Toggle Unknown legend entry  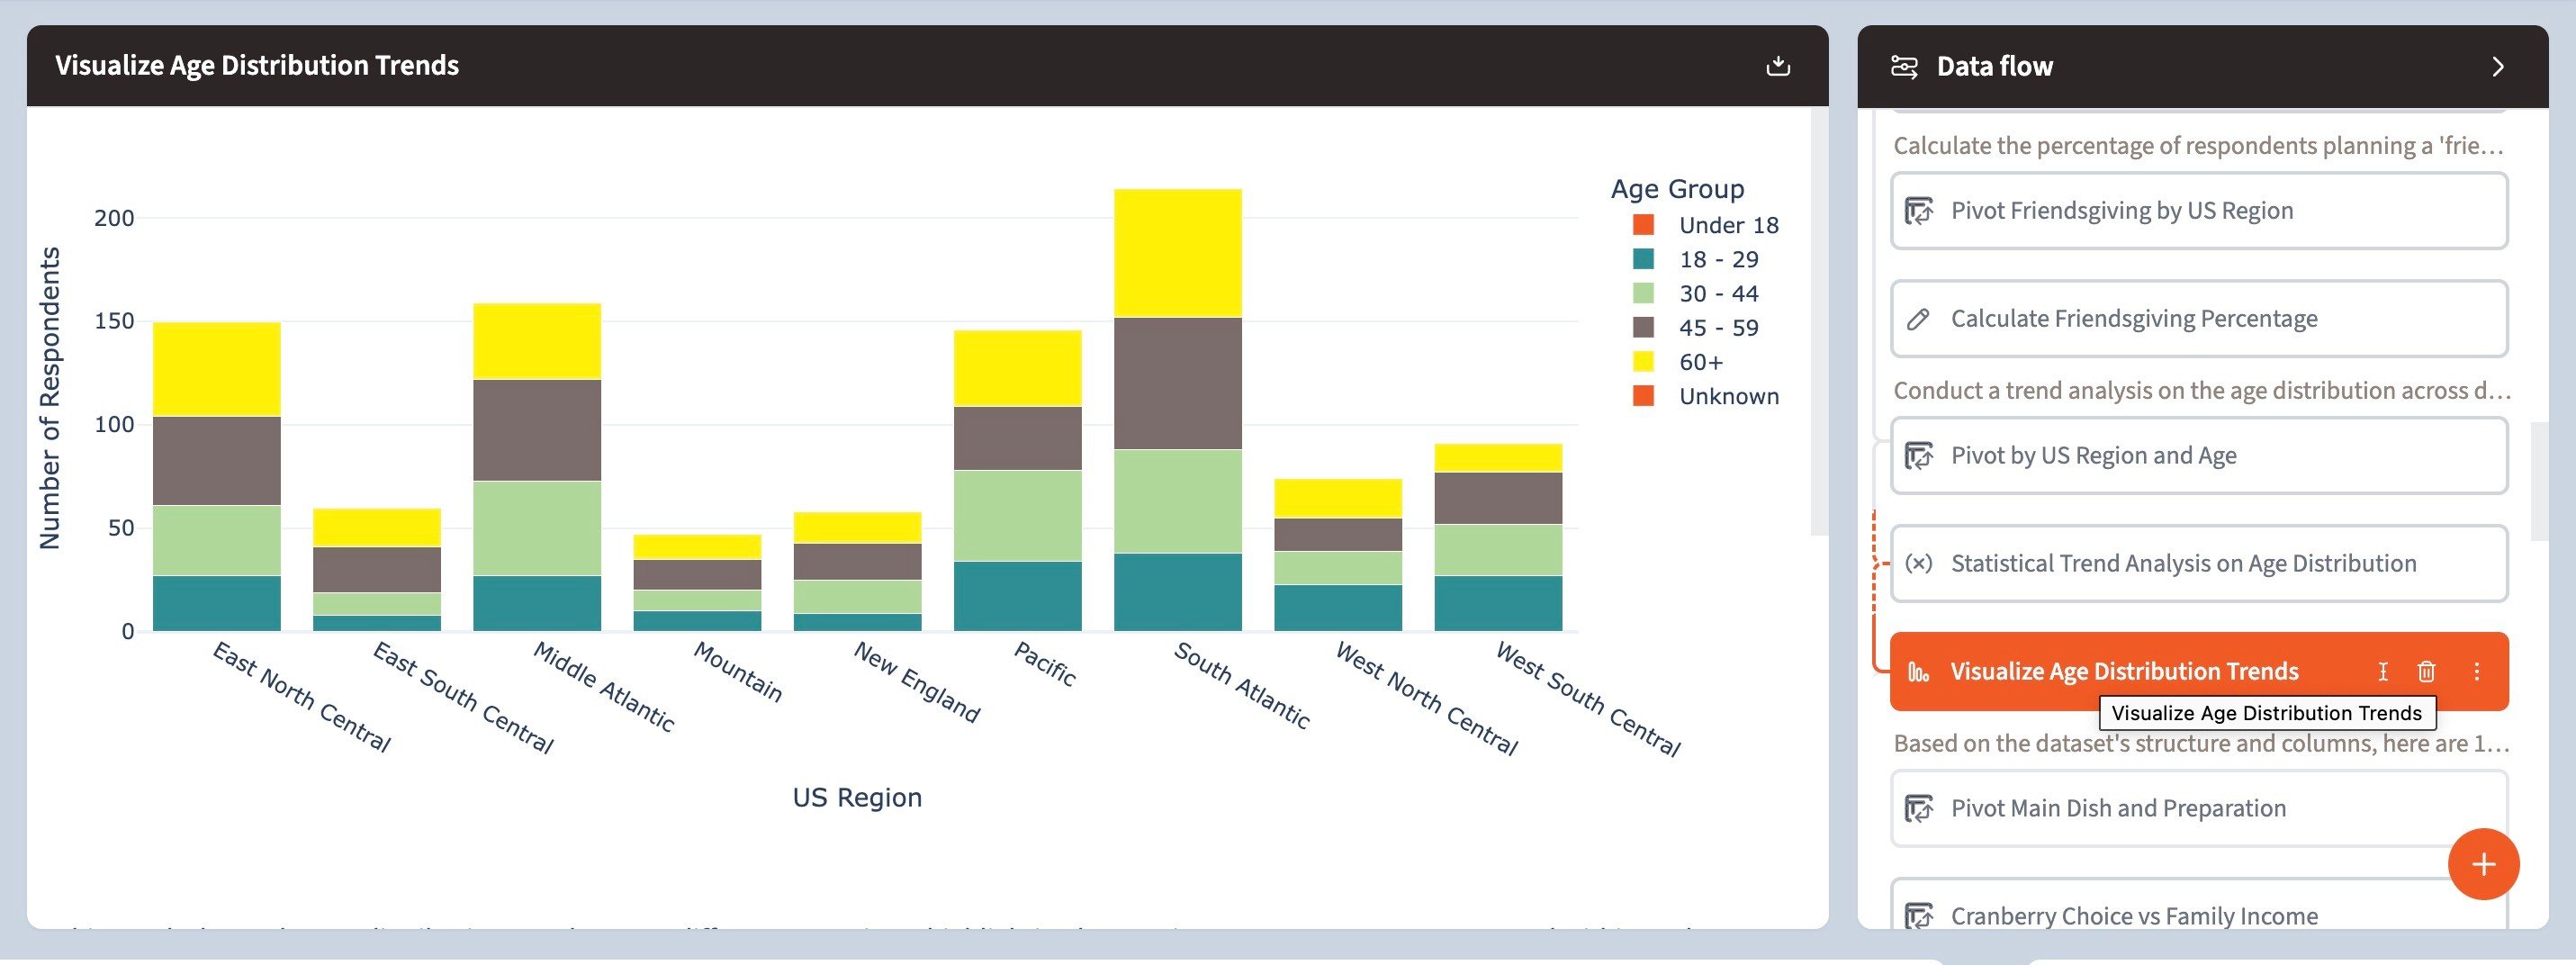coord(1705,396)
